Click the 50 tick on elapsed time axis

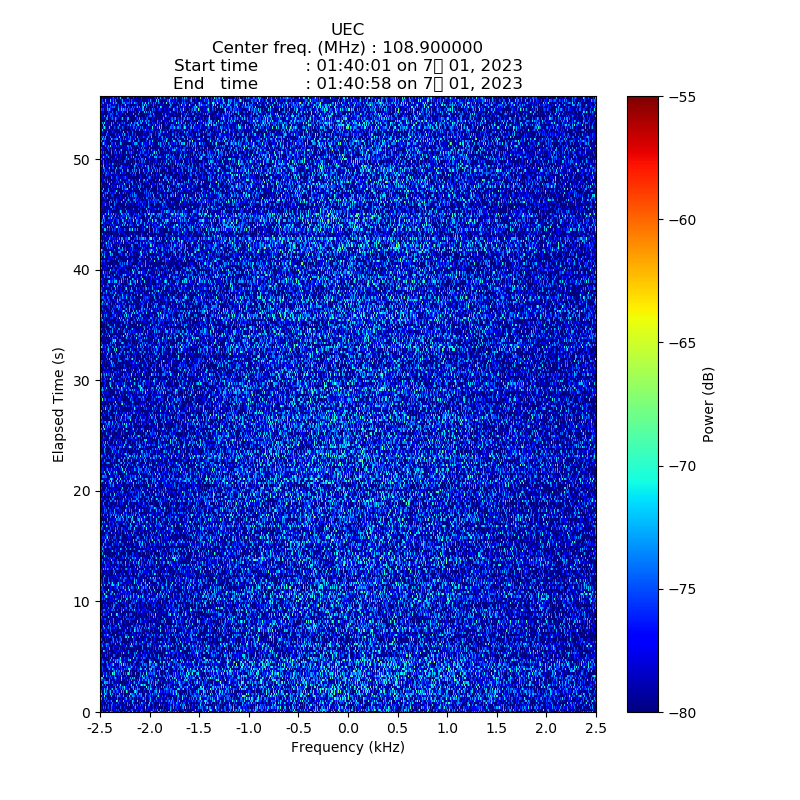tap(81, 160)
